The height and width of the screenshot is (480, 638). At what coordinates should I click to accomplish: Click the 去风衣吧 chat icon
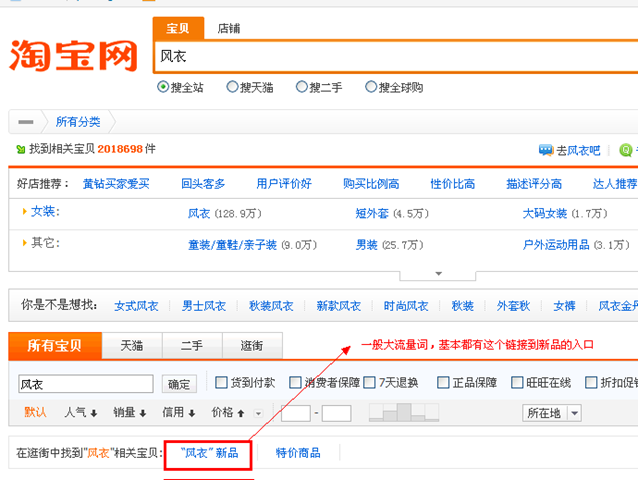click(x=545, y=150)
